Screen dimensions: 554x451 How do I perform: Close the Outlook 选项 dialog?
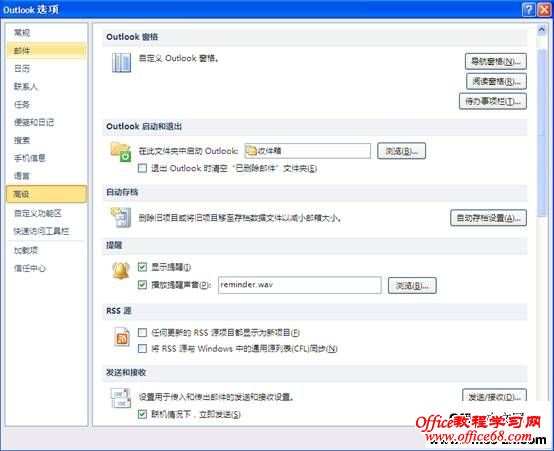click(544, 10)
